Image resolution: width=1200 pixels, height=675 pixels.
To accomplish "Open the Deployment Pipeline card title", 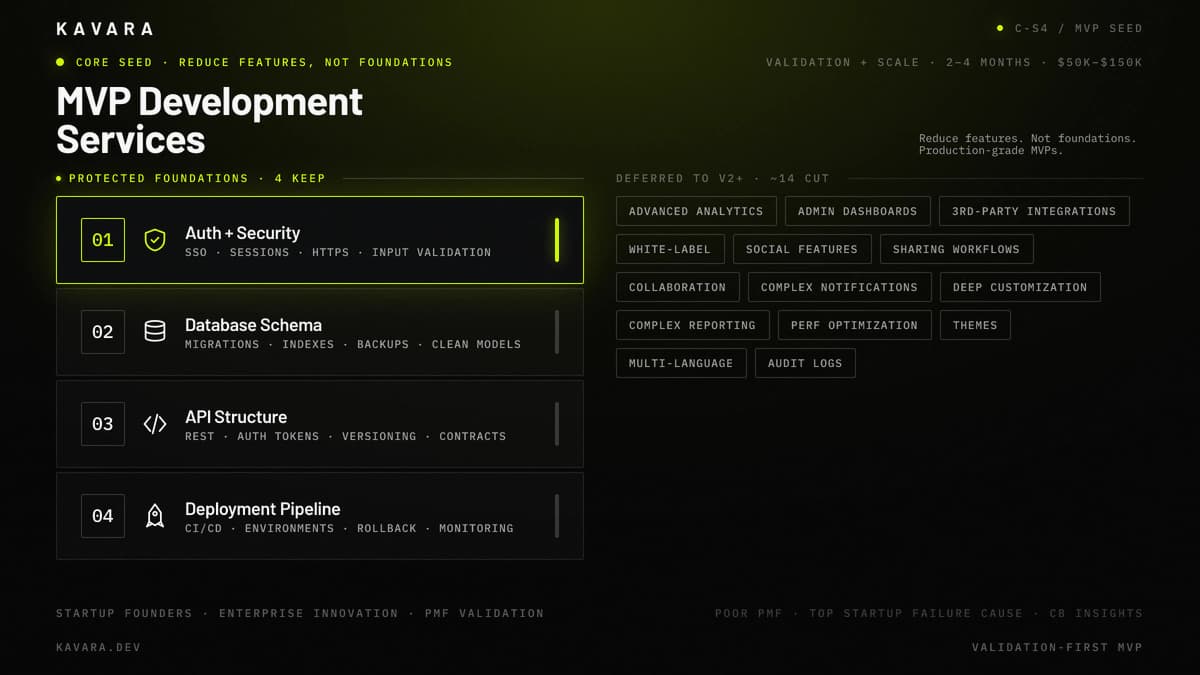I will point(262,509).
